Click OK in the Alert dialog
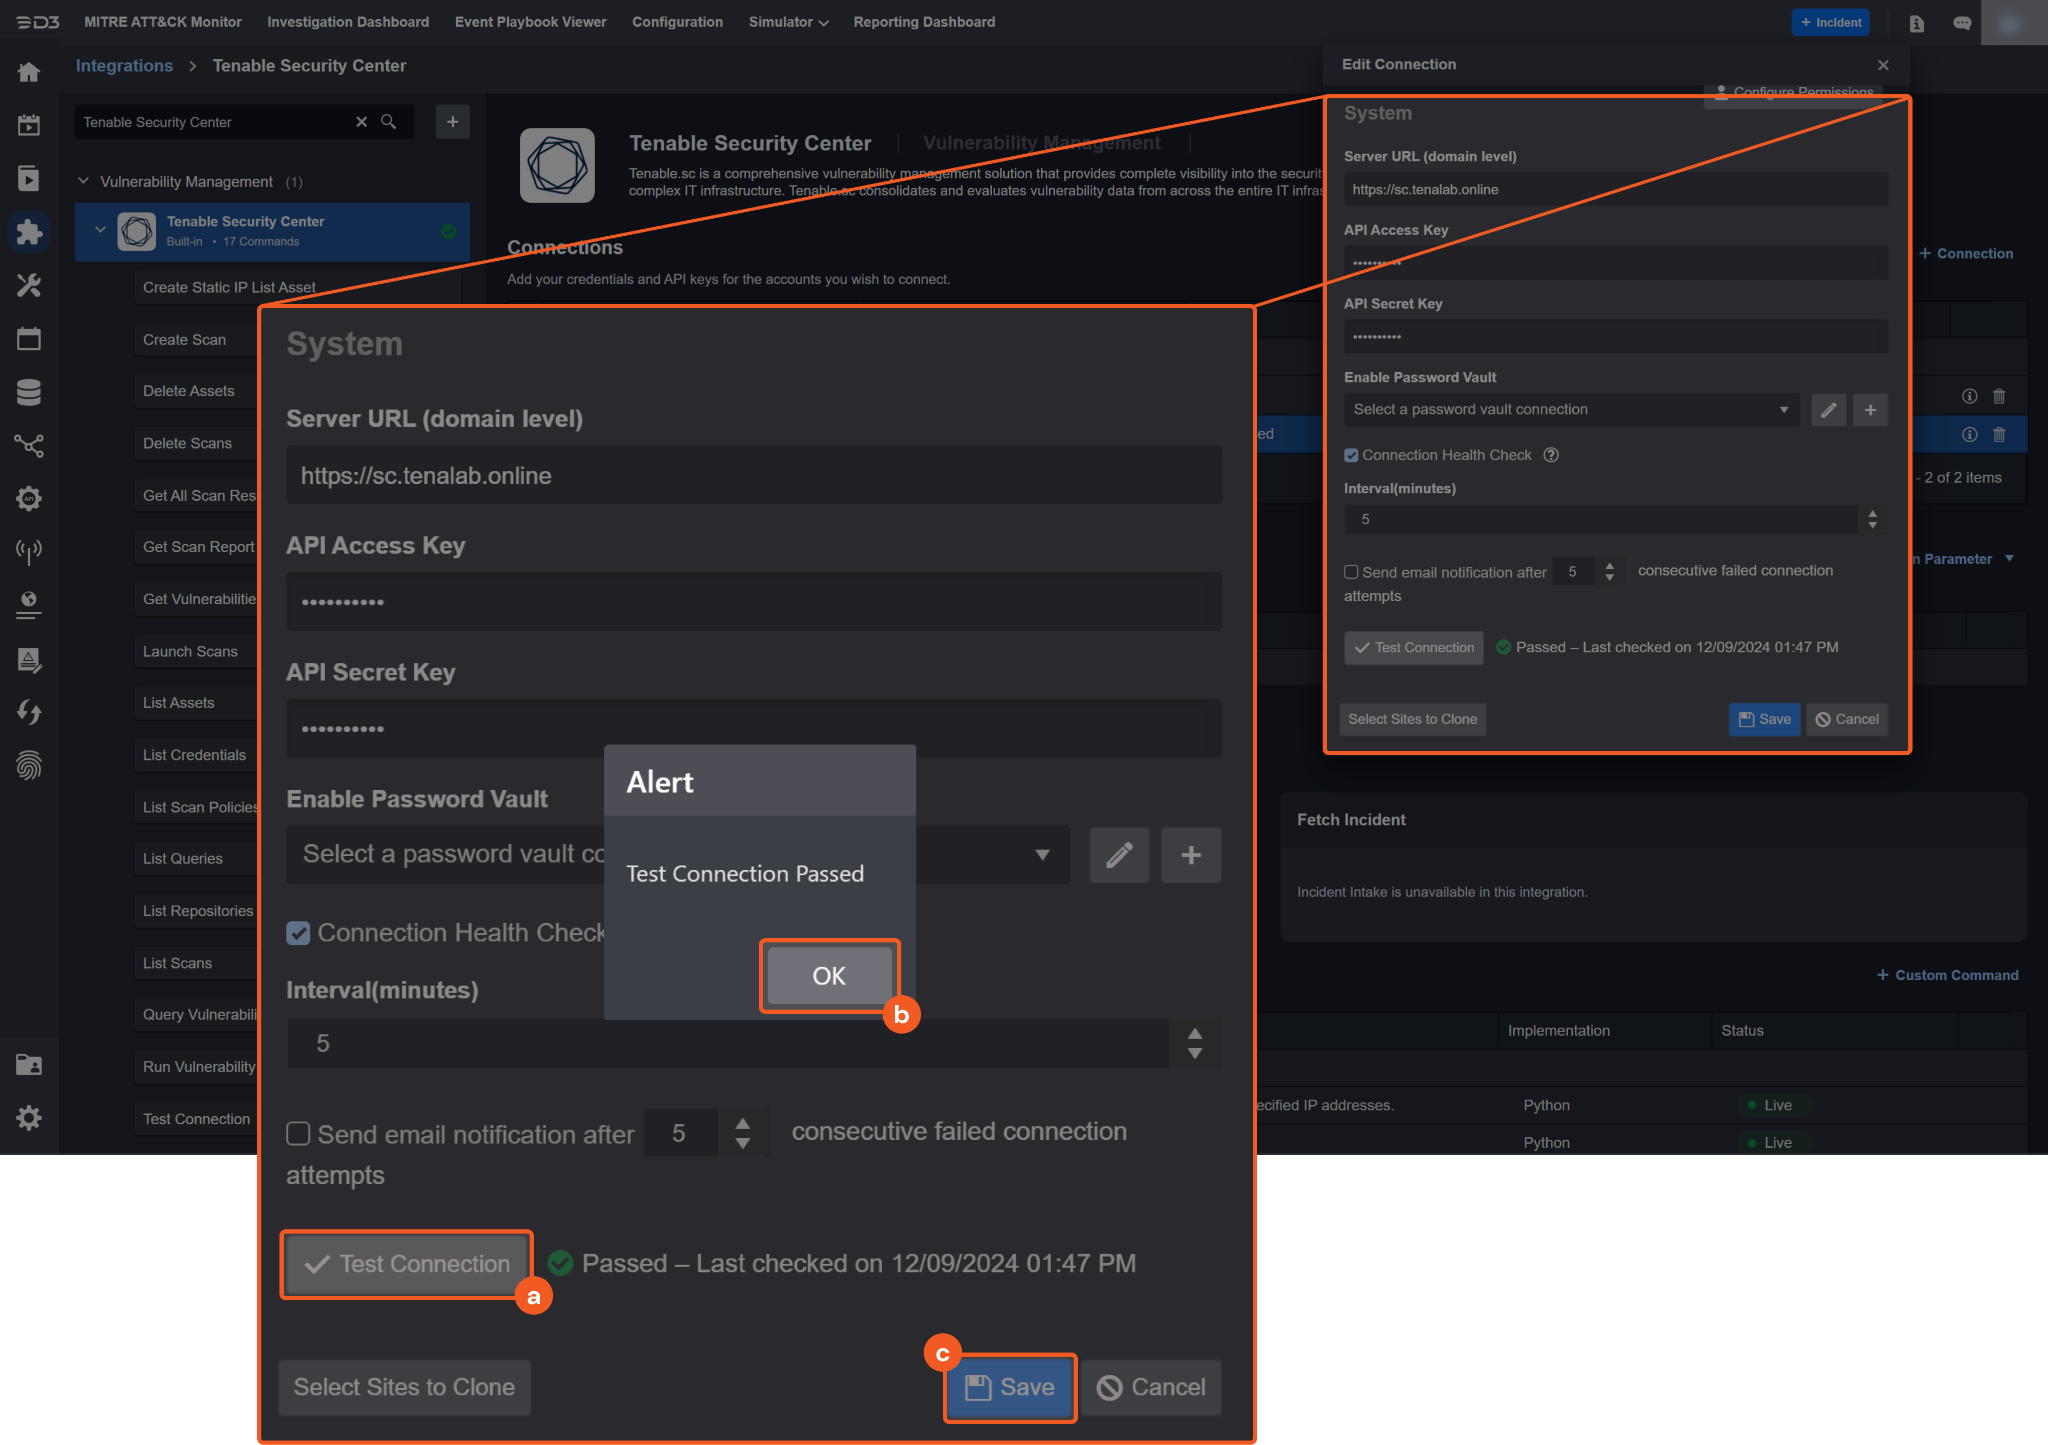The height and width of the screenshot is (1445, 2048). tap(828, 976)
